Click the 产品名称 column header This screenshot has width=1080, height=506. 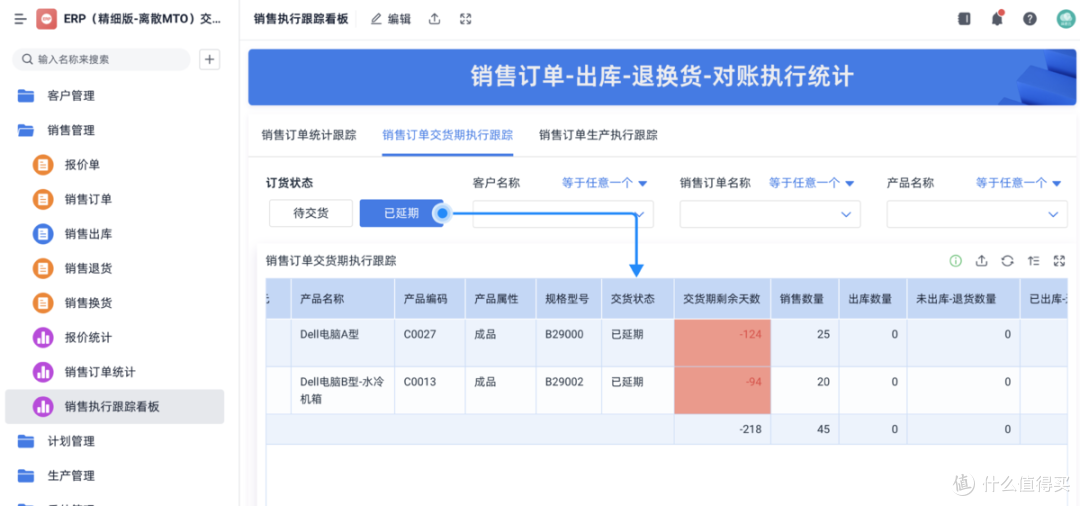pos(343,299)
